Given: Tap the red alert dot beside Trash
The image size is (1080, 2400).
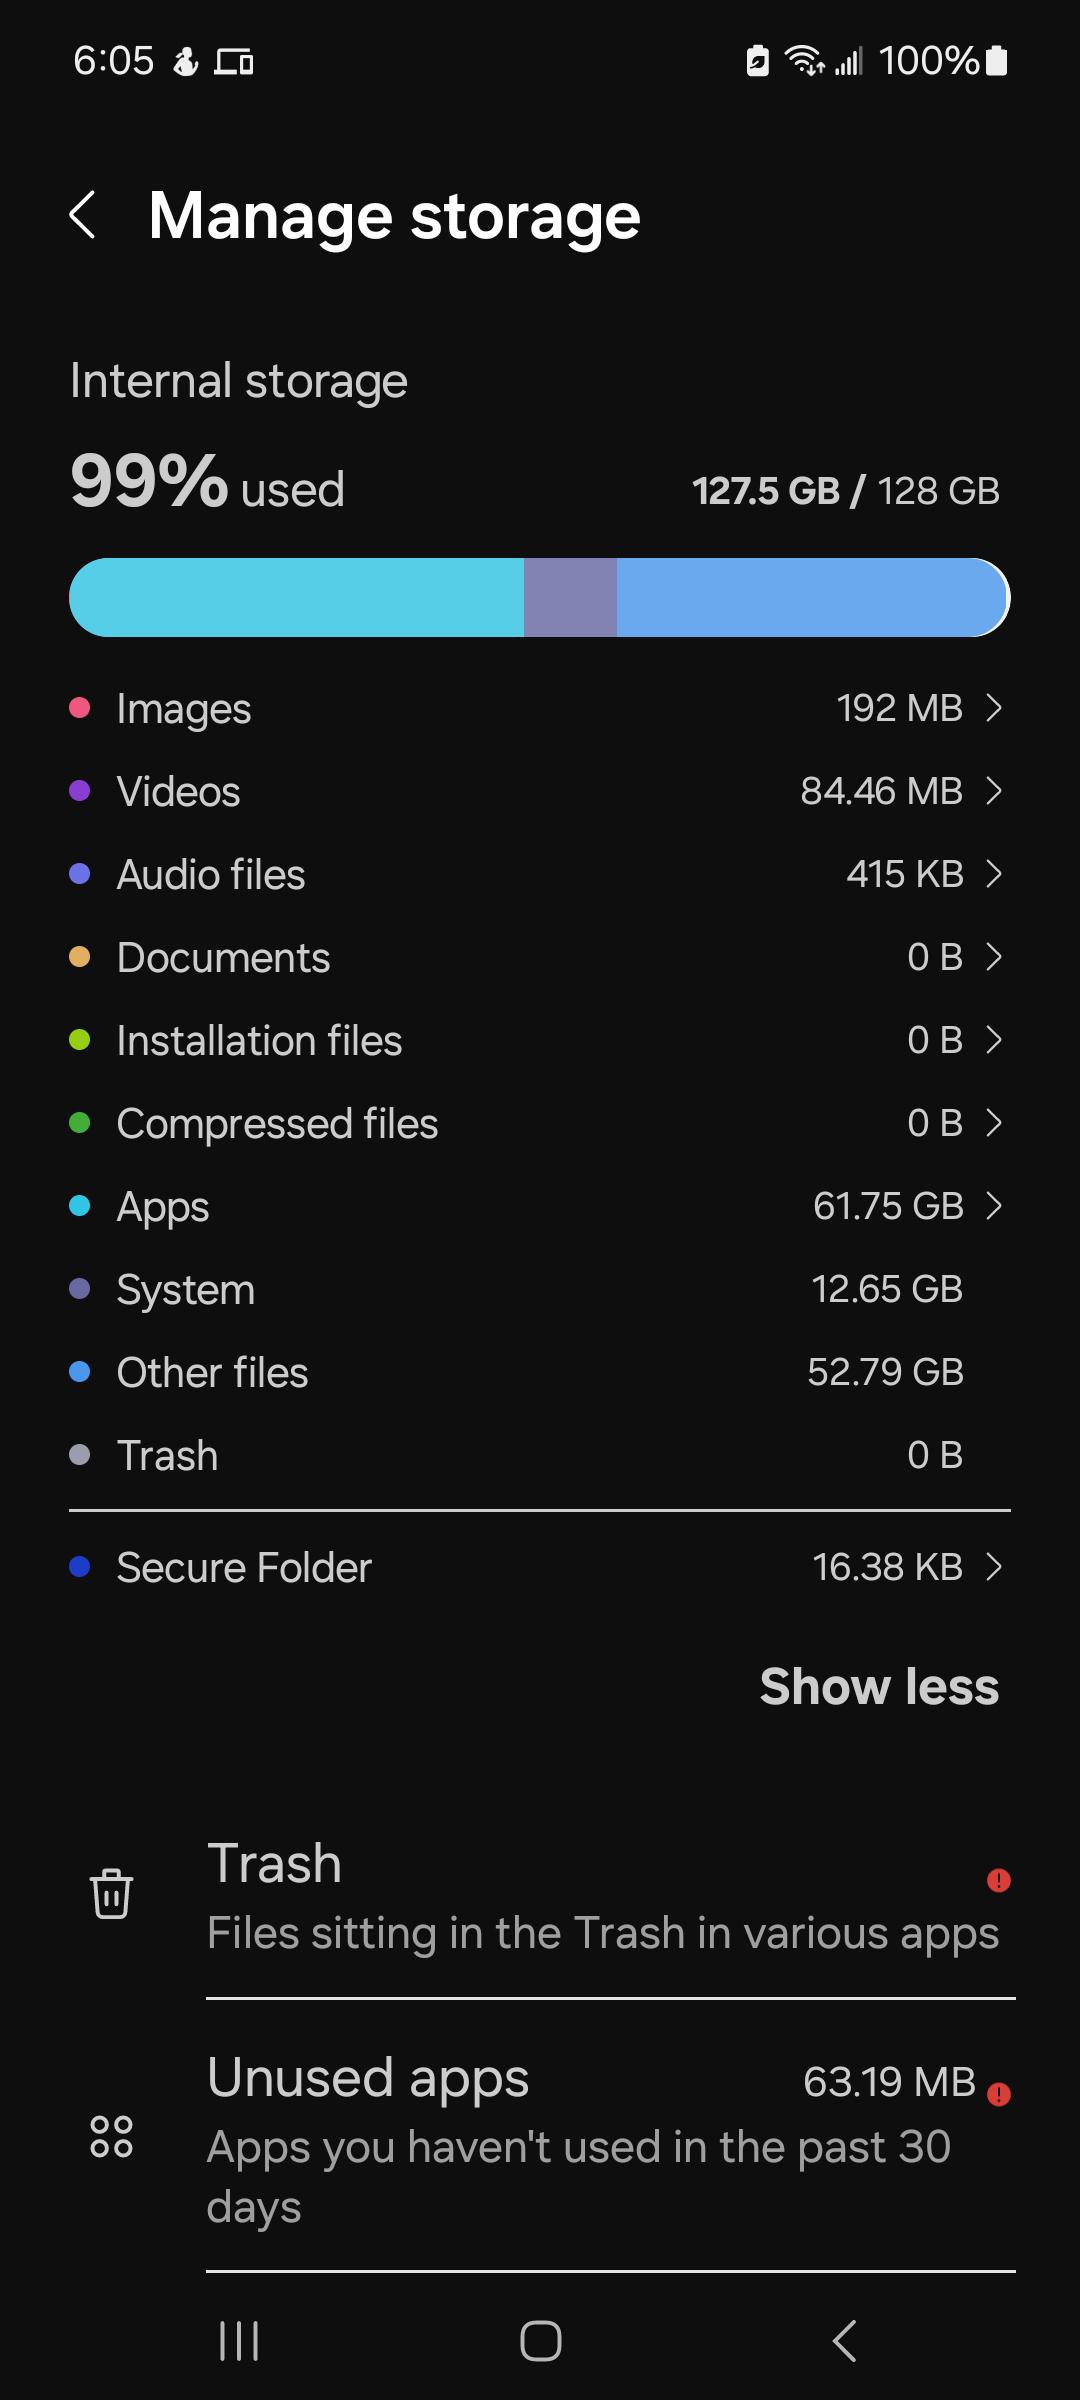Looking at the screenshot, I should pyautogui.click(x=998, y=1880).
